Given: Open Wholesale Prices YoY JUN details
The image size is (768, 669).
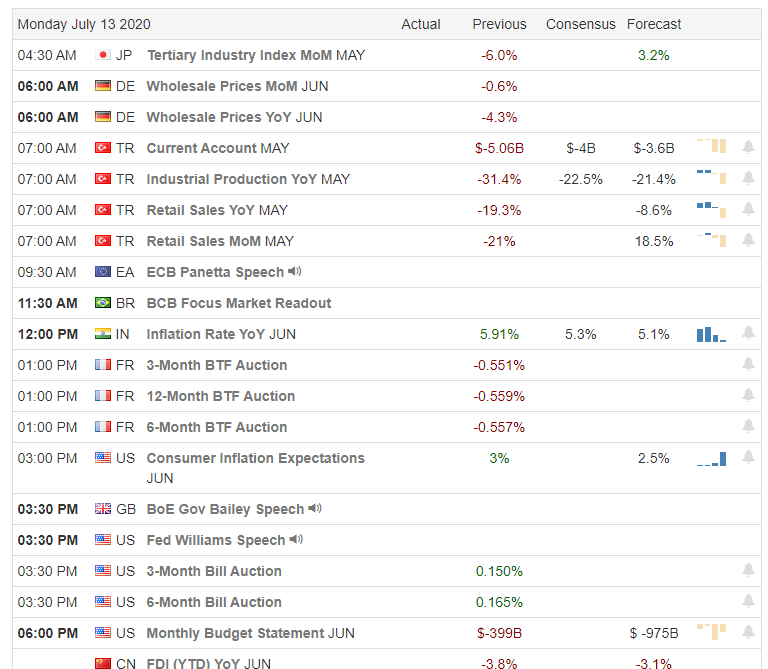Looking at the screenshot, I should point(234,117).
